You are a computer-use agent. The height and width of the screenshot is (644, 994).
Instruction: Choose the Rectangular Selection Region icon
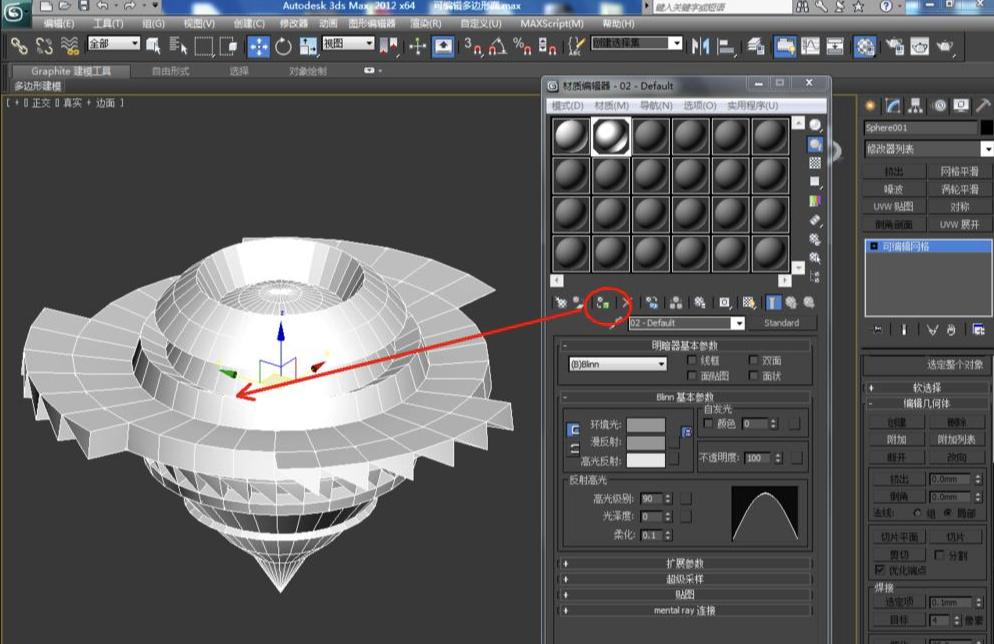click(x=203, y=46)
